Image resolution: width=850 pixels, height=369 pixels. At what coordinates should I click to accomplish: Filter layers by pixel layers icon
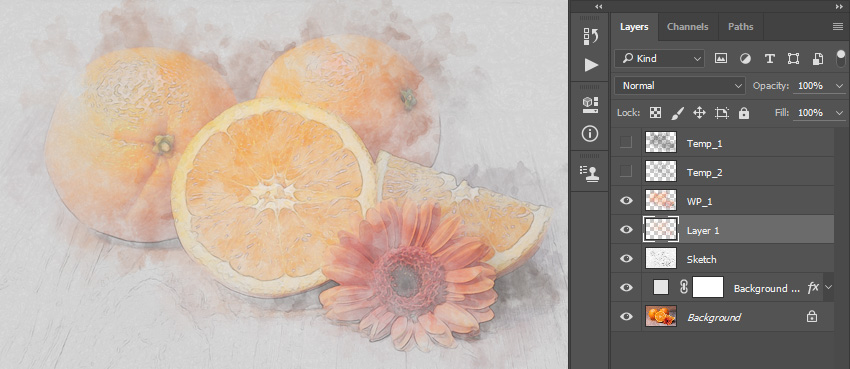720,59
